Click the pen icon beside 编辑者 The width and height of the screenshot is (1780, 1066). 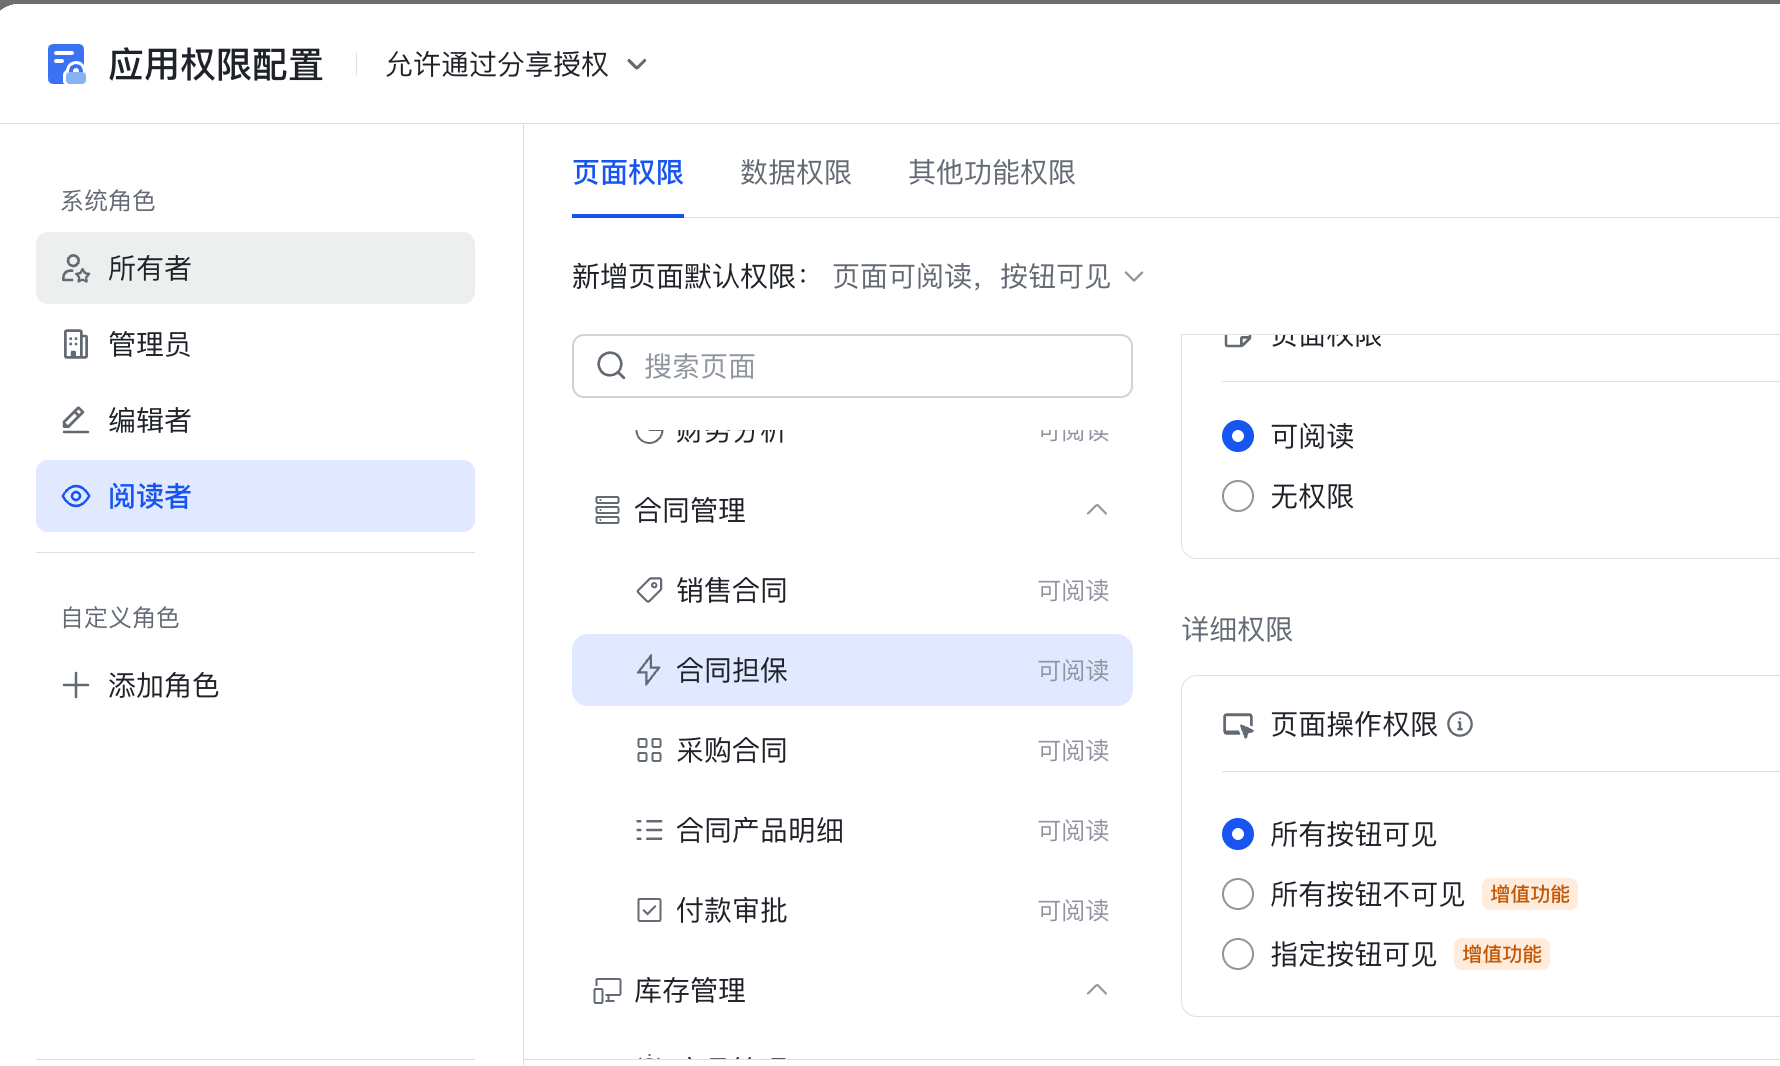[x=75, y=420]
